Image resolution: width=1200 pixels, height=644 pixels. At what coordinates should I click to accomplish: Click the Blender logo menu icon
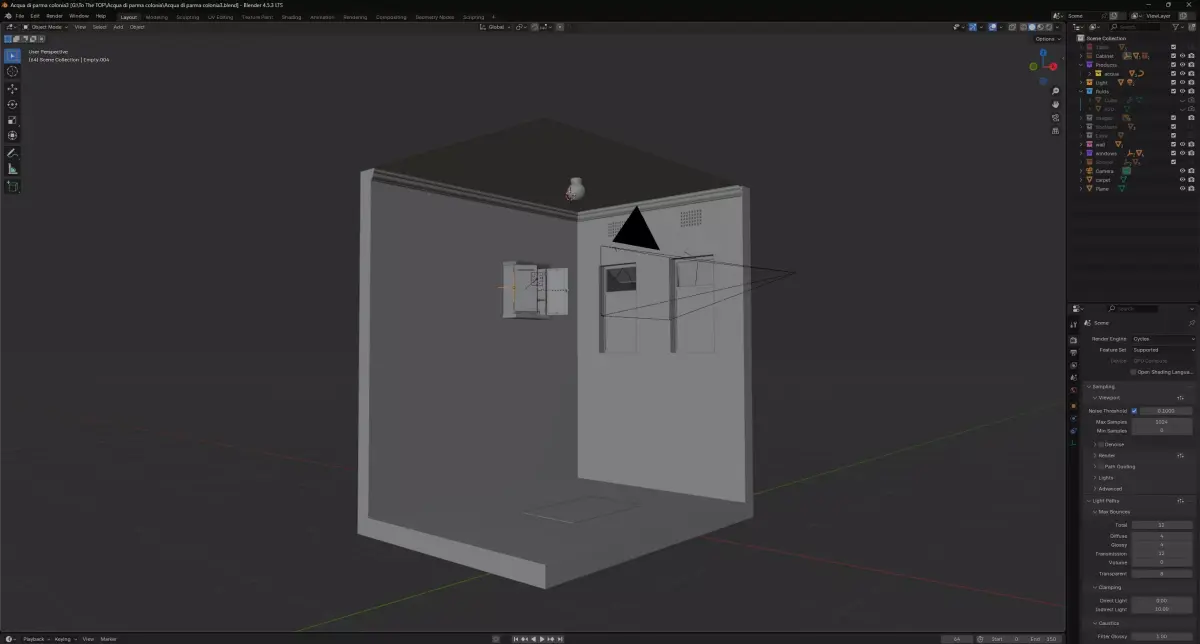click(8, 16)
